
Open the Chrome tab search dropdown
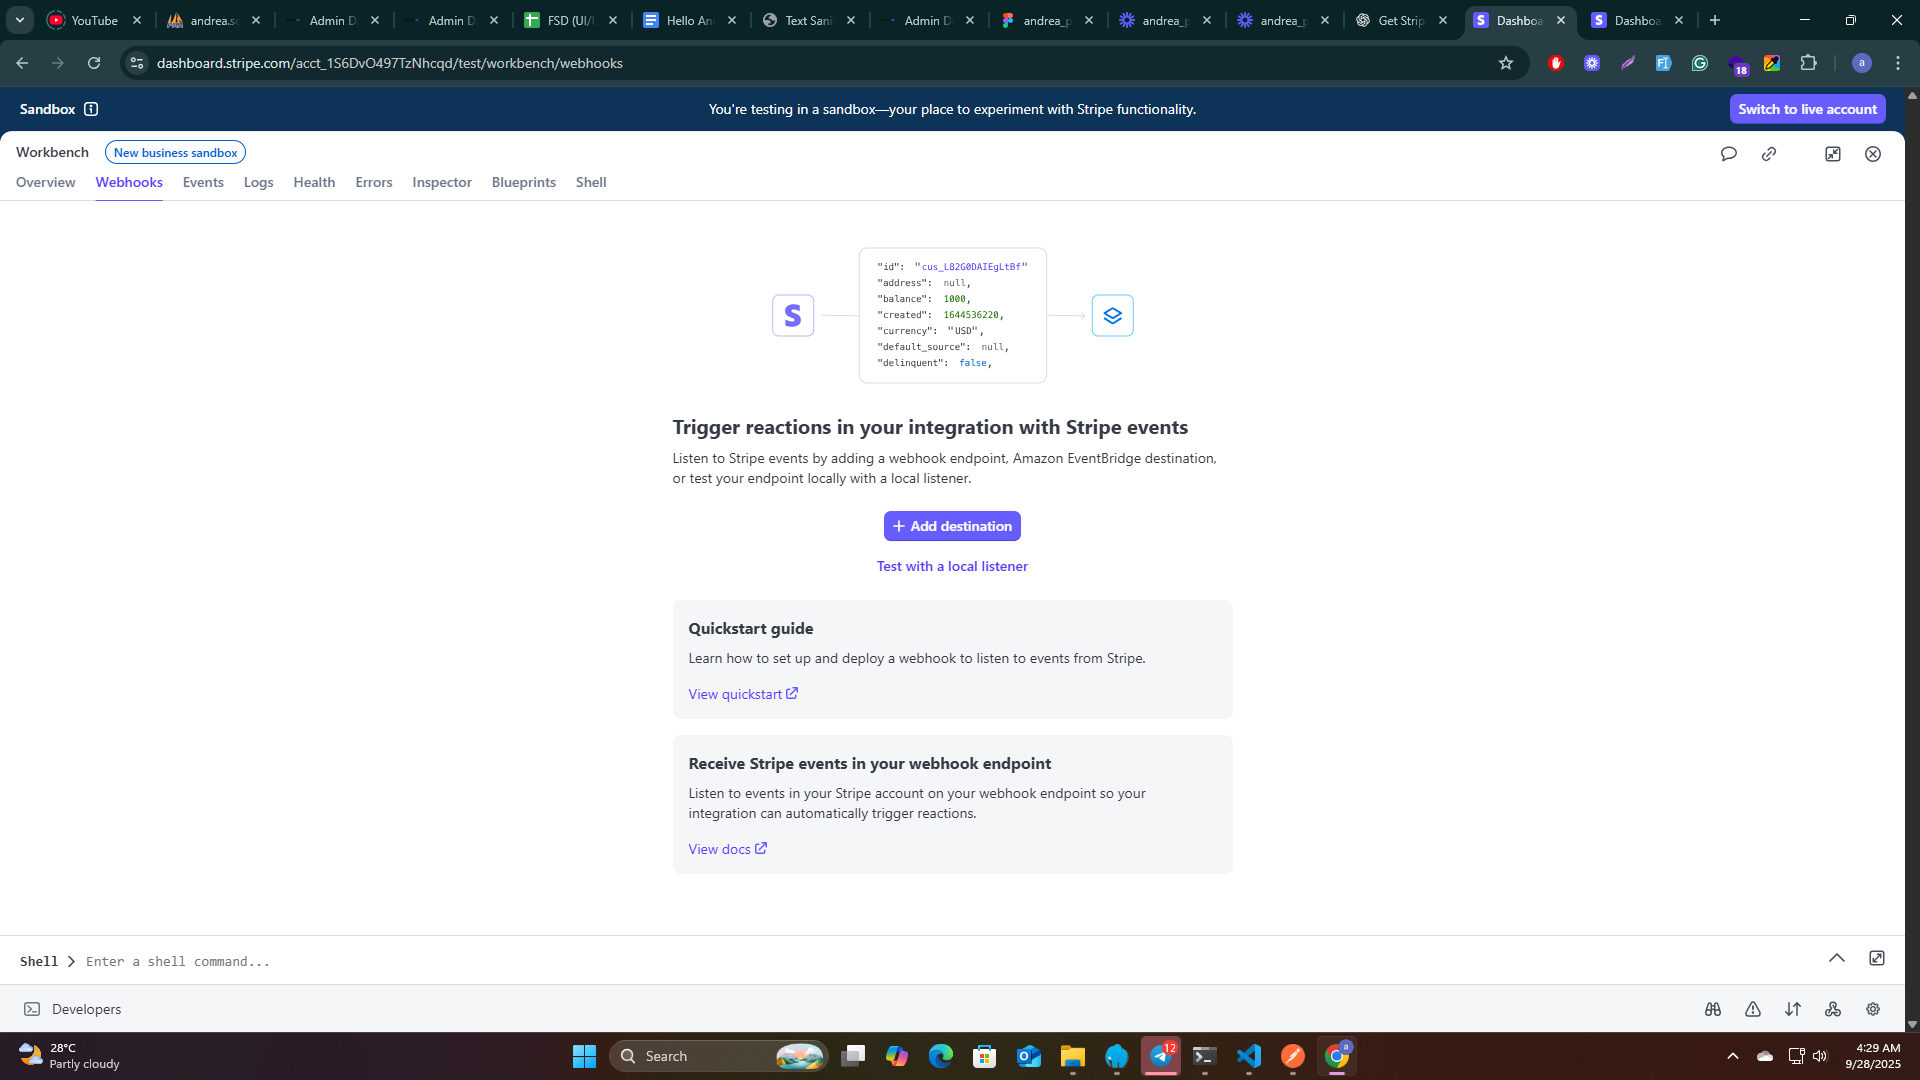20,20
